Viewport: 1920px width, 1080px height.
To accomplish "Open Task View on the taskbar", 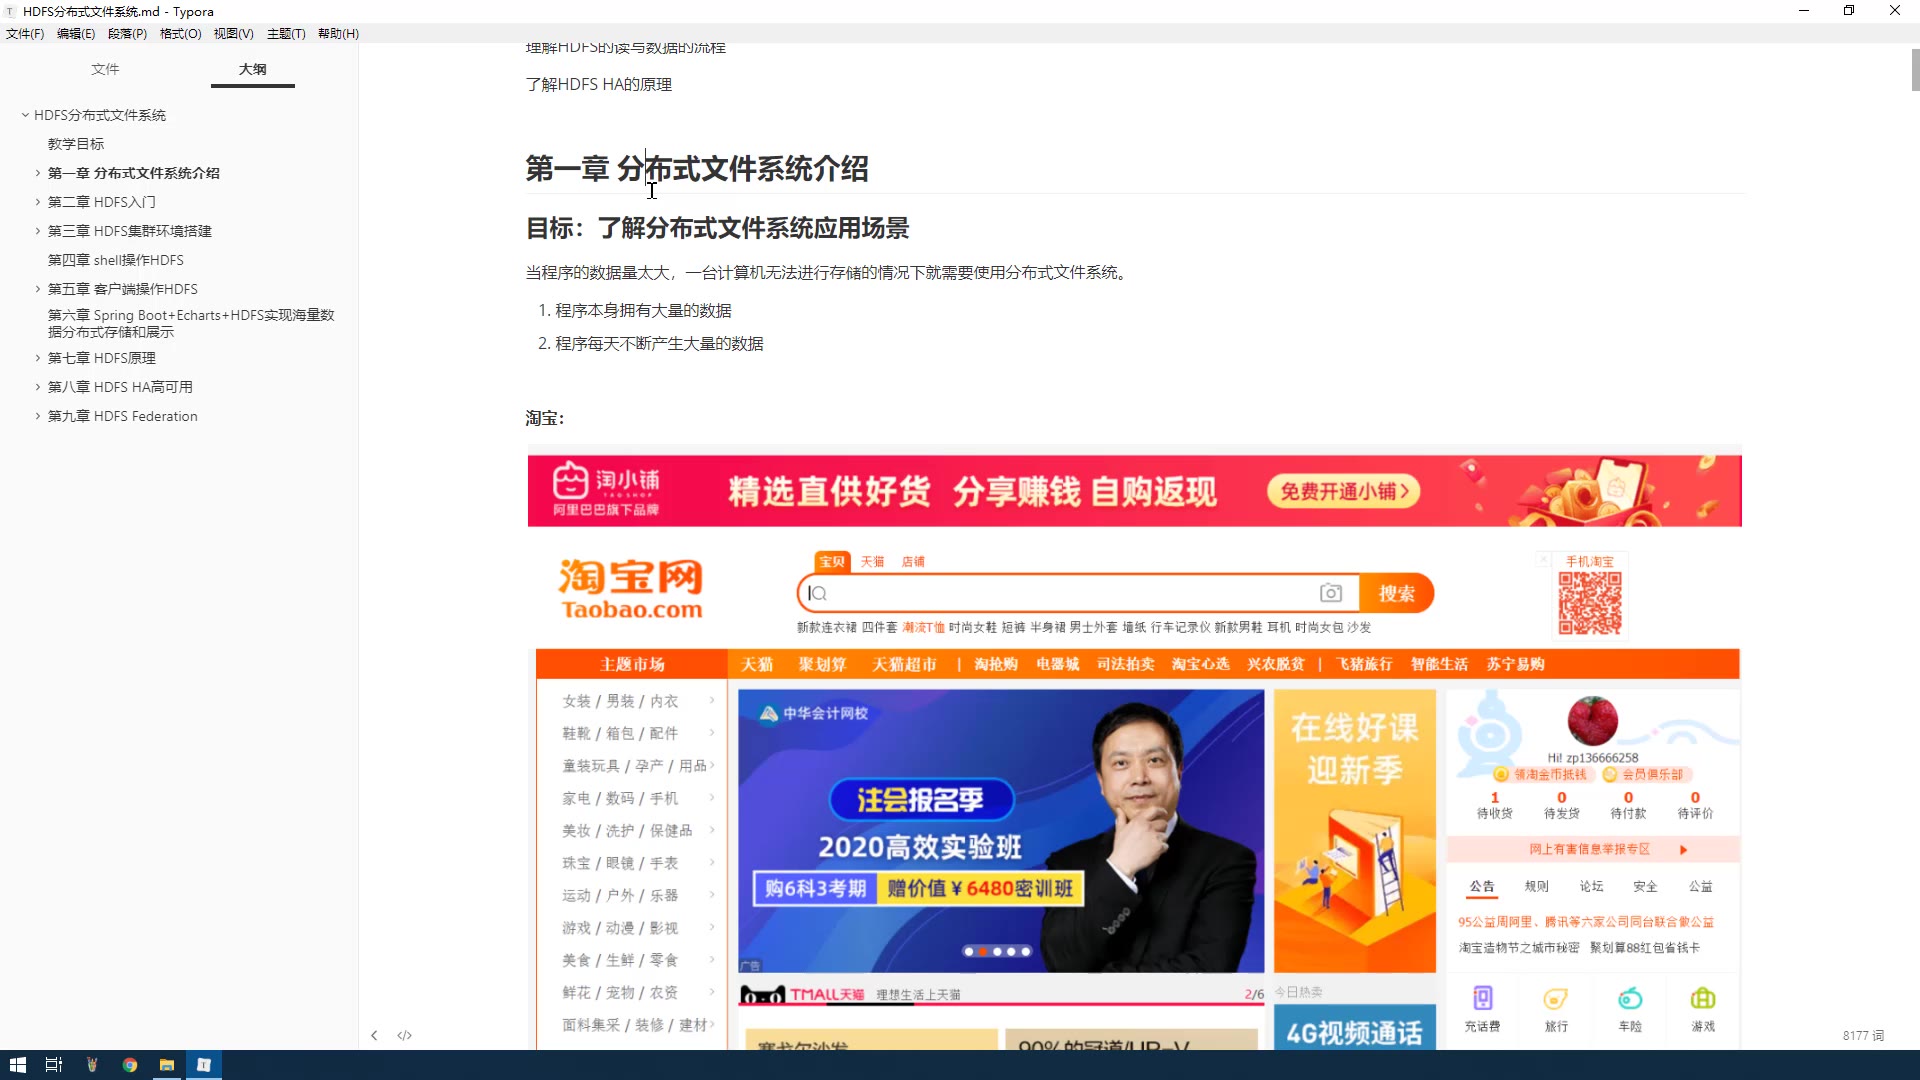I will pyautogui.click(x=54, y=1065).
